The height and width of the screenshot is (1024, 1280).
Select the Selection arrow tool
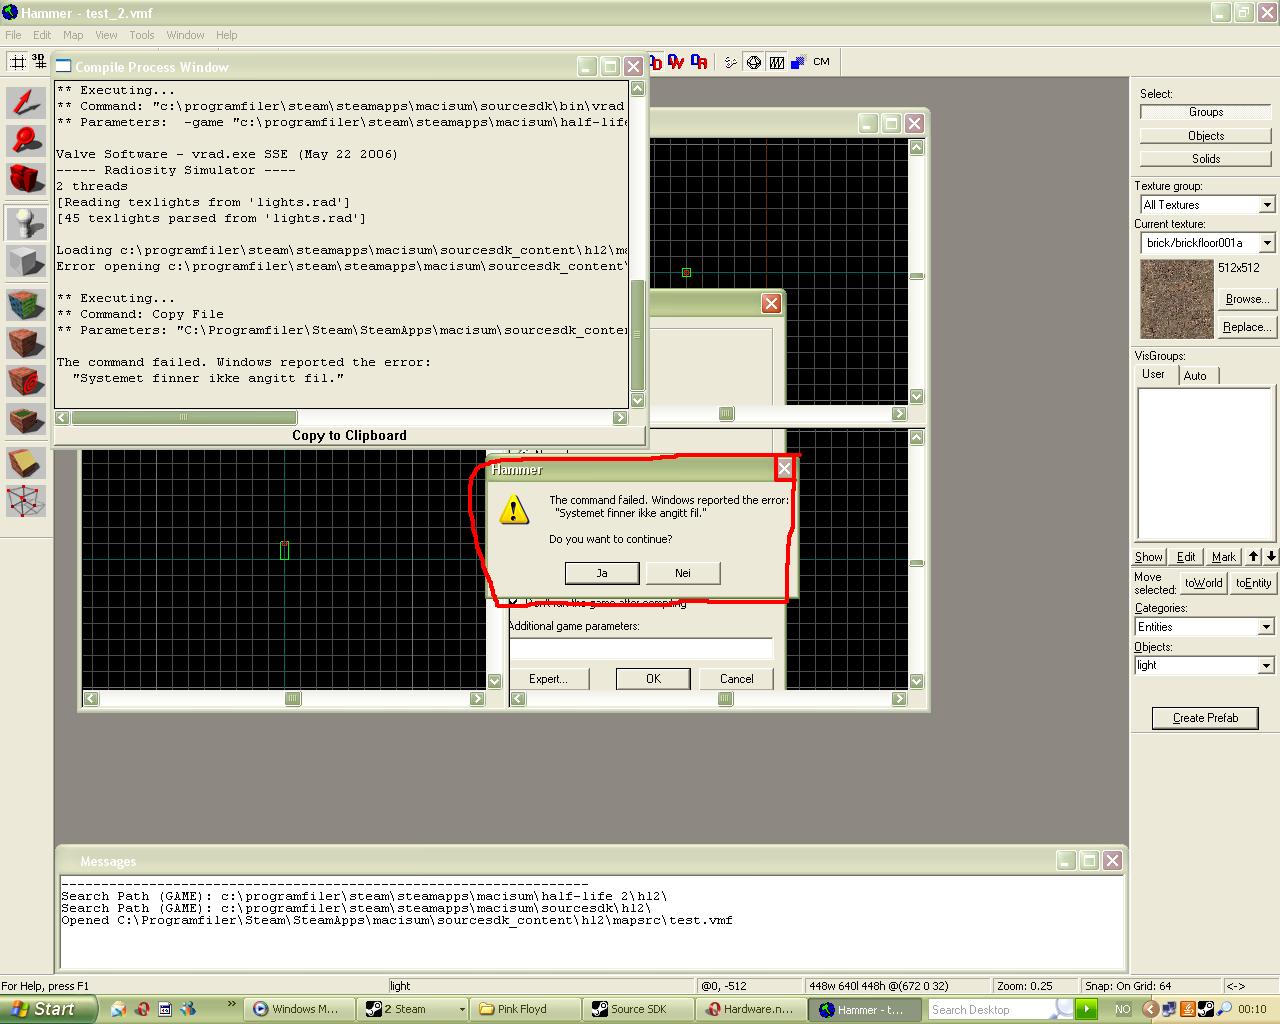[26, 101]
